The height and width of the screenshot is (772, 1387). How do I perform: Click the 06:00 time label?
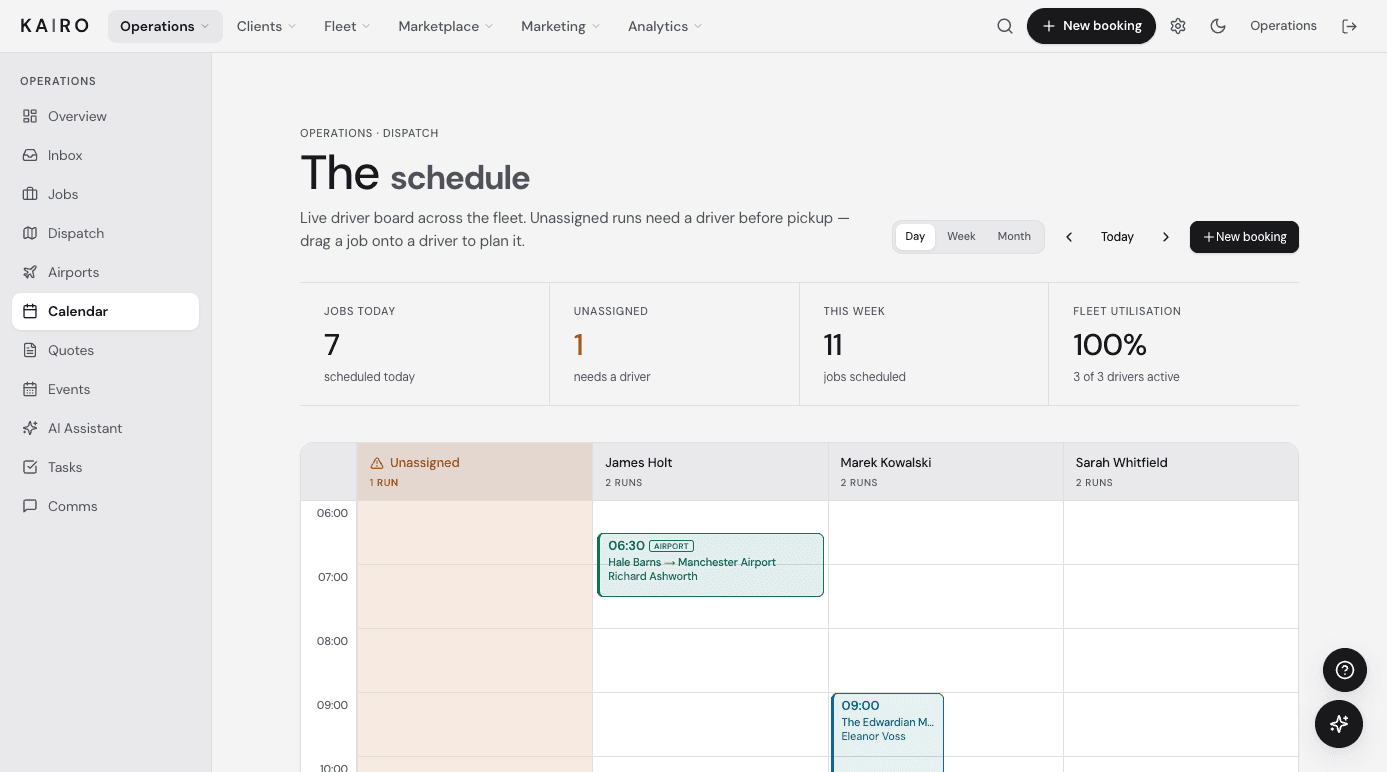(332, 513)
